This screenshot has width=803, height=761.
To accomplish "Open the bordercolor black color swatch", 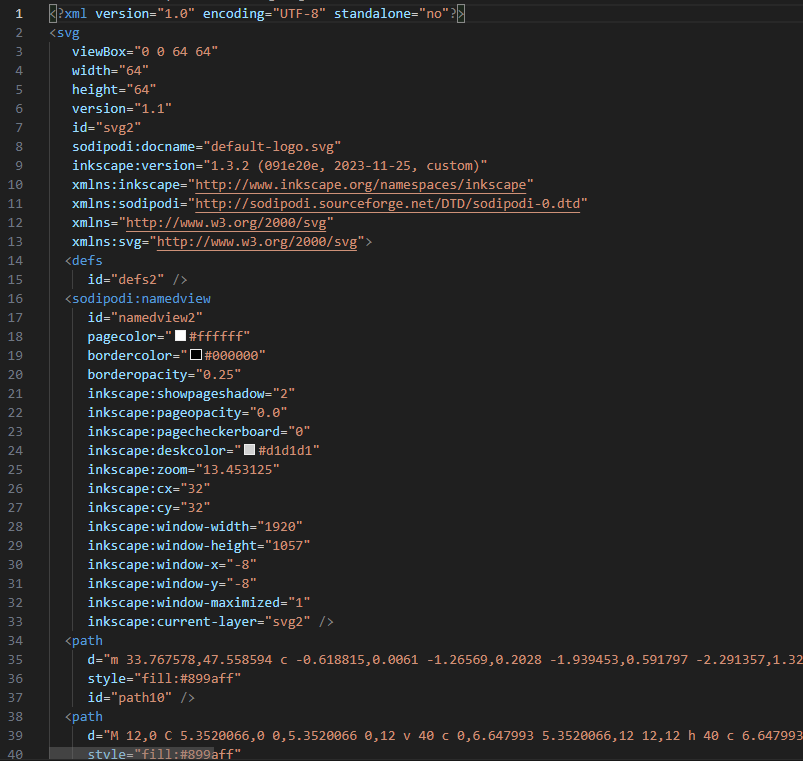I will tap(196, 355).
